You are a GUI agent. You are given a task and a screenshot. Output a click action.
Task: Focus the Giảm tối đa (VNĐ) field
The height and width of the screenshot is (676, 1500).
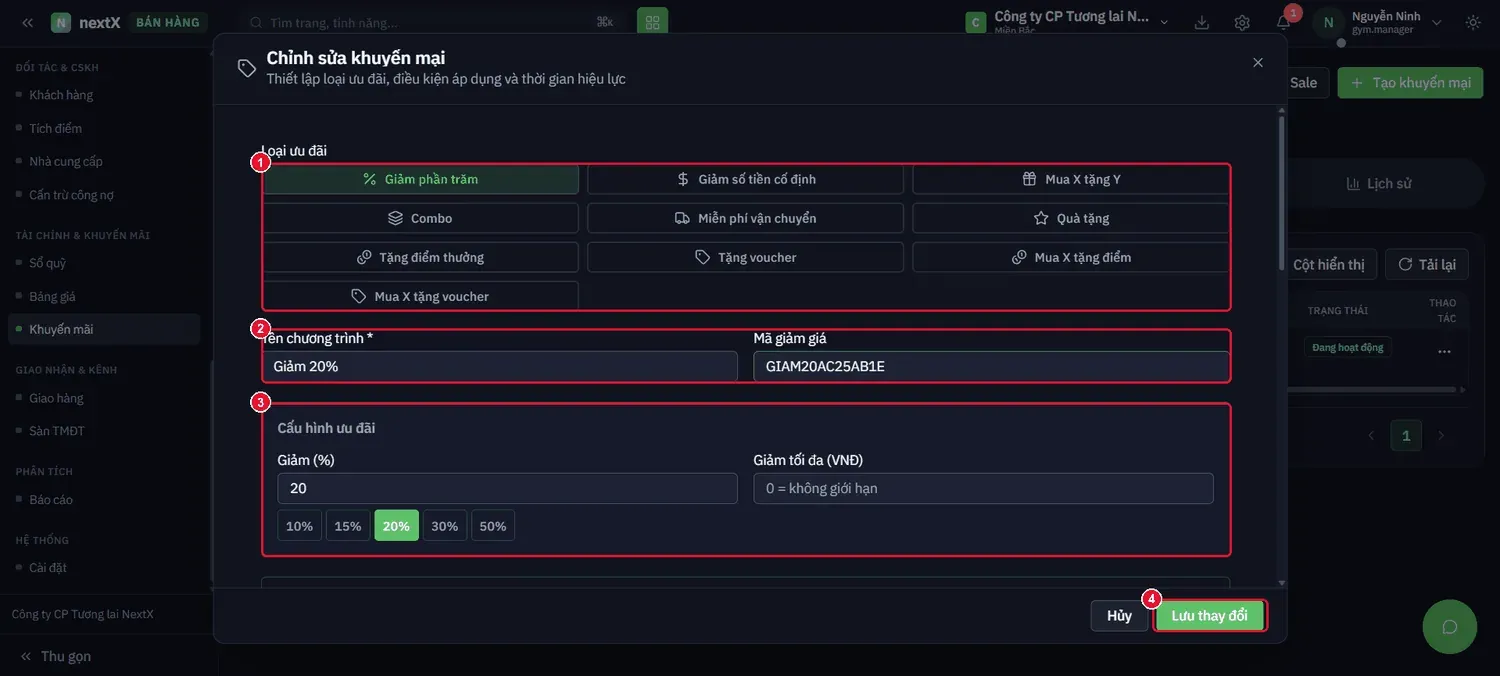(x=983, y=488)
